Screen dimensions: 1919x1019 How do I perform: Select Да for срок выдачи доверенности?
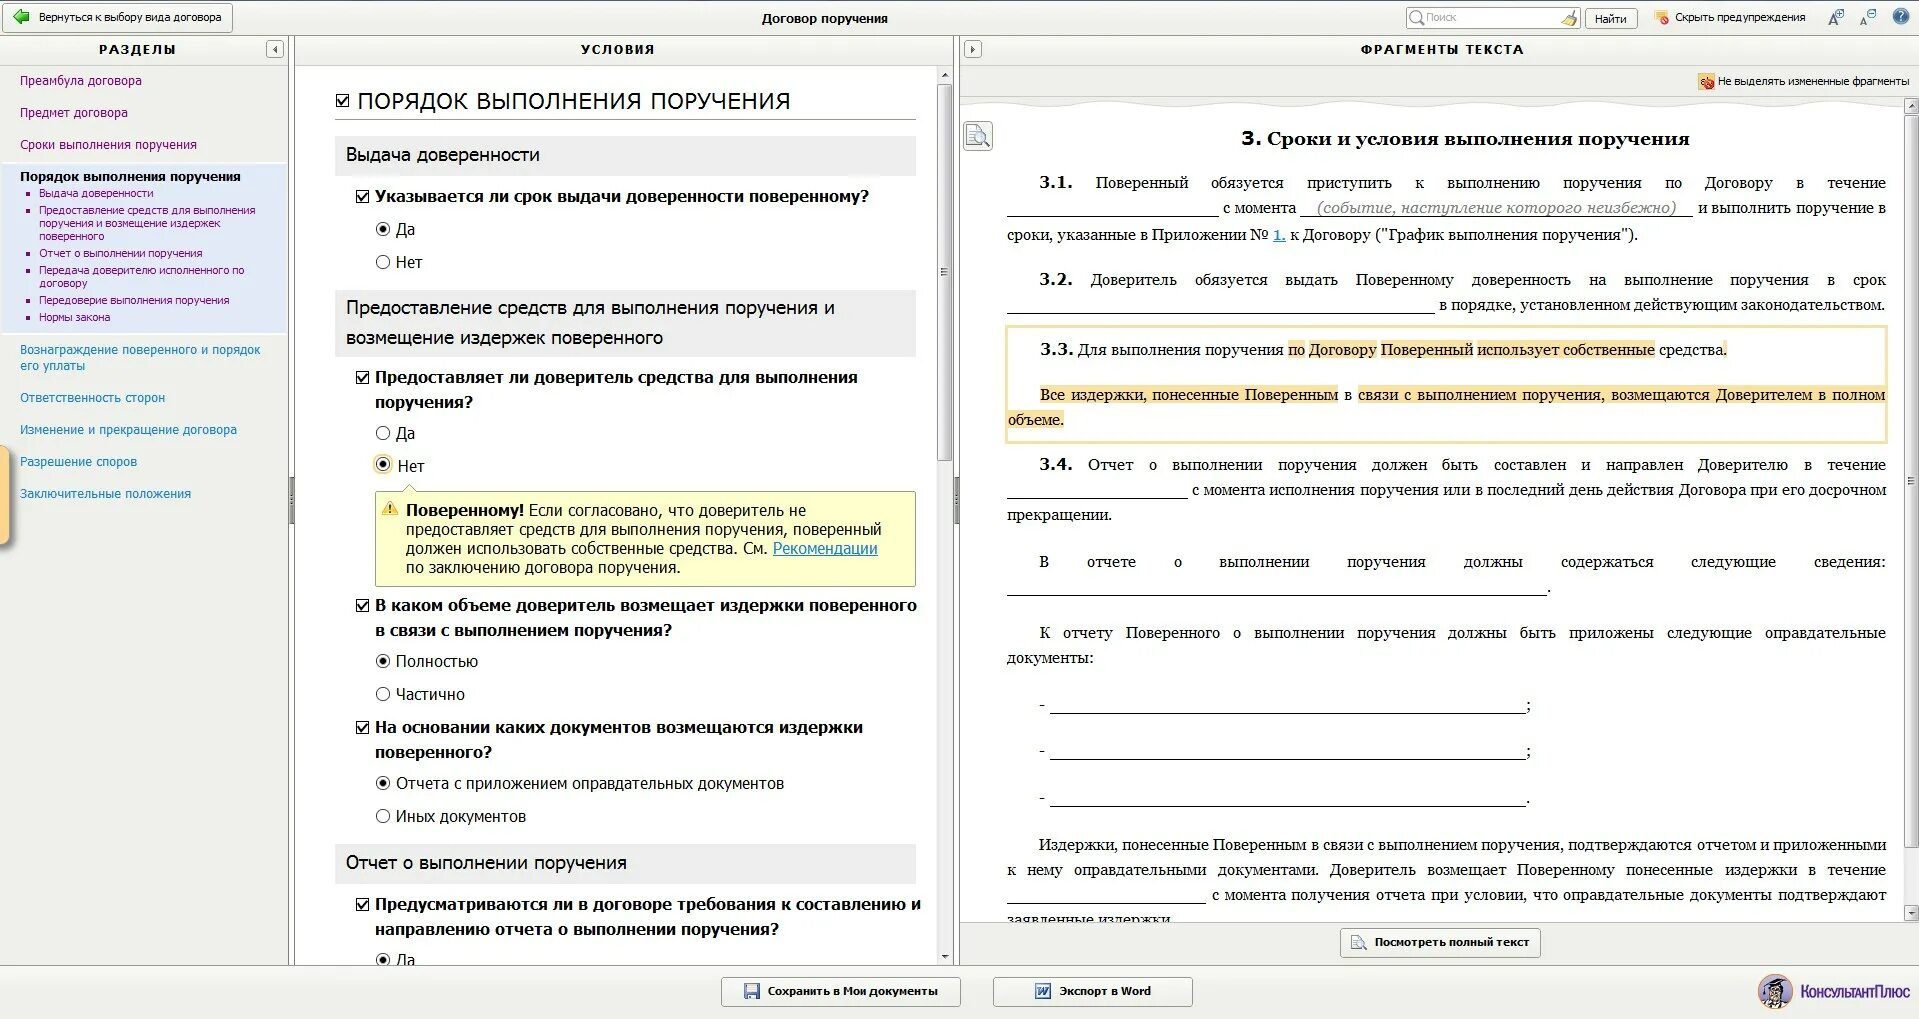click(383, 229)
